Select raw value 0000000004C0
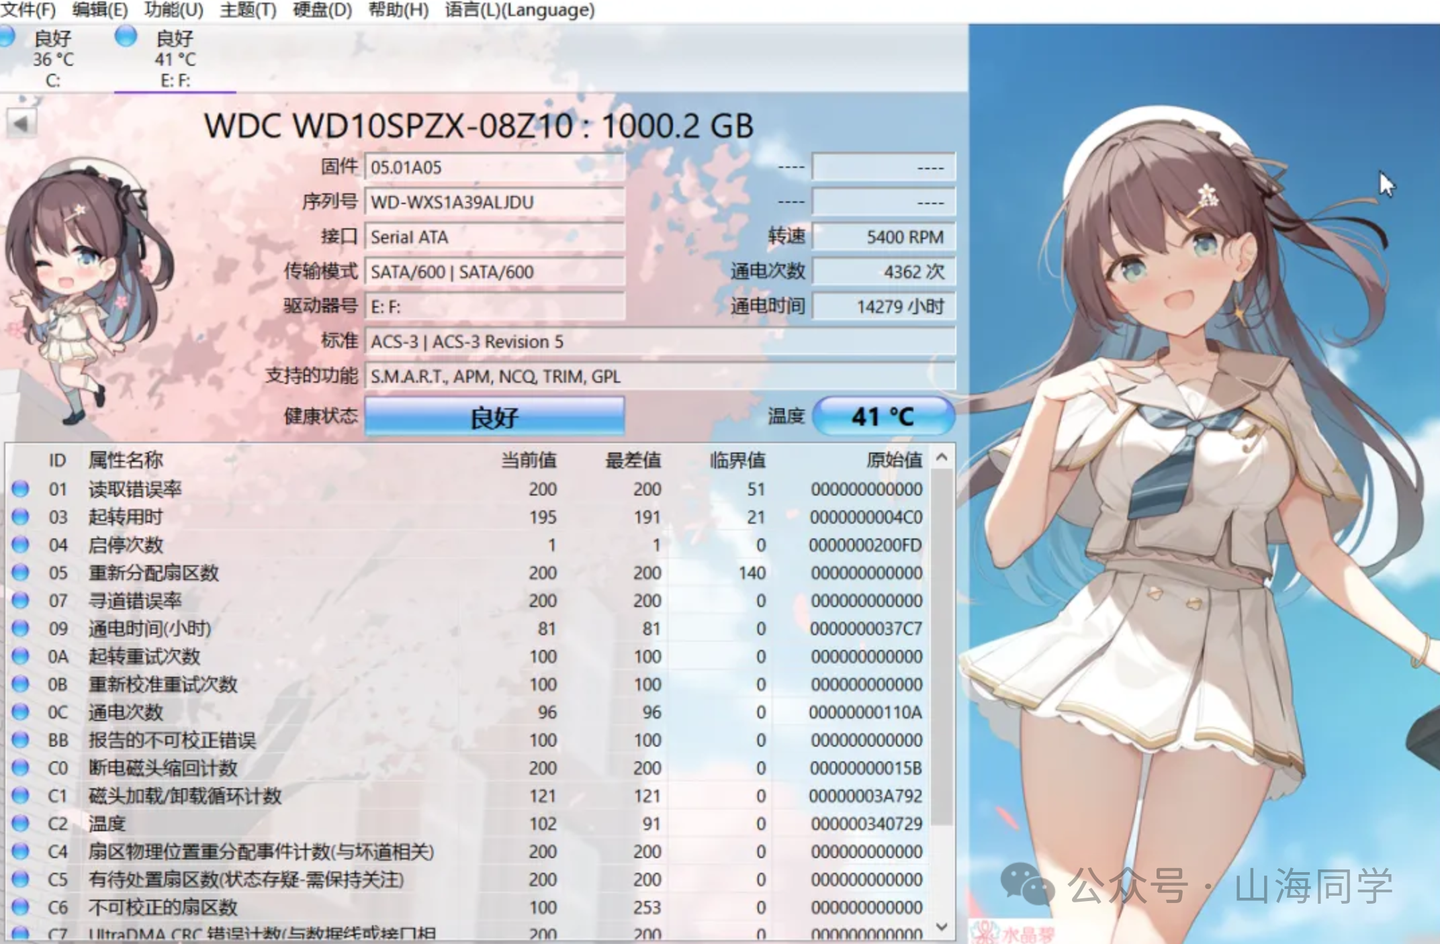The height and width of the screenshot is (944, 1440). tap(866, 517)
